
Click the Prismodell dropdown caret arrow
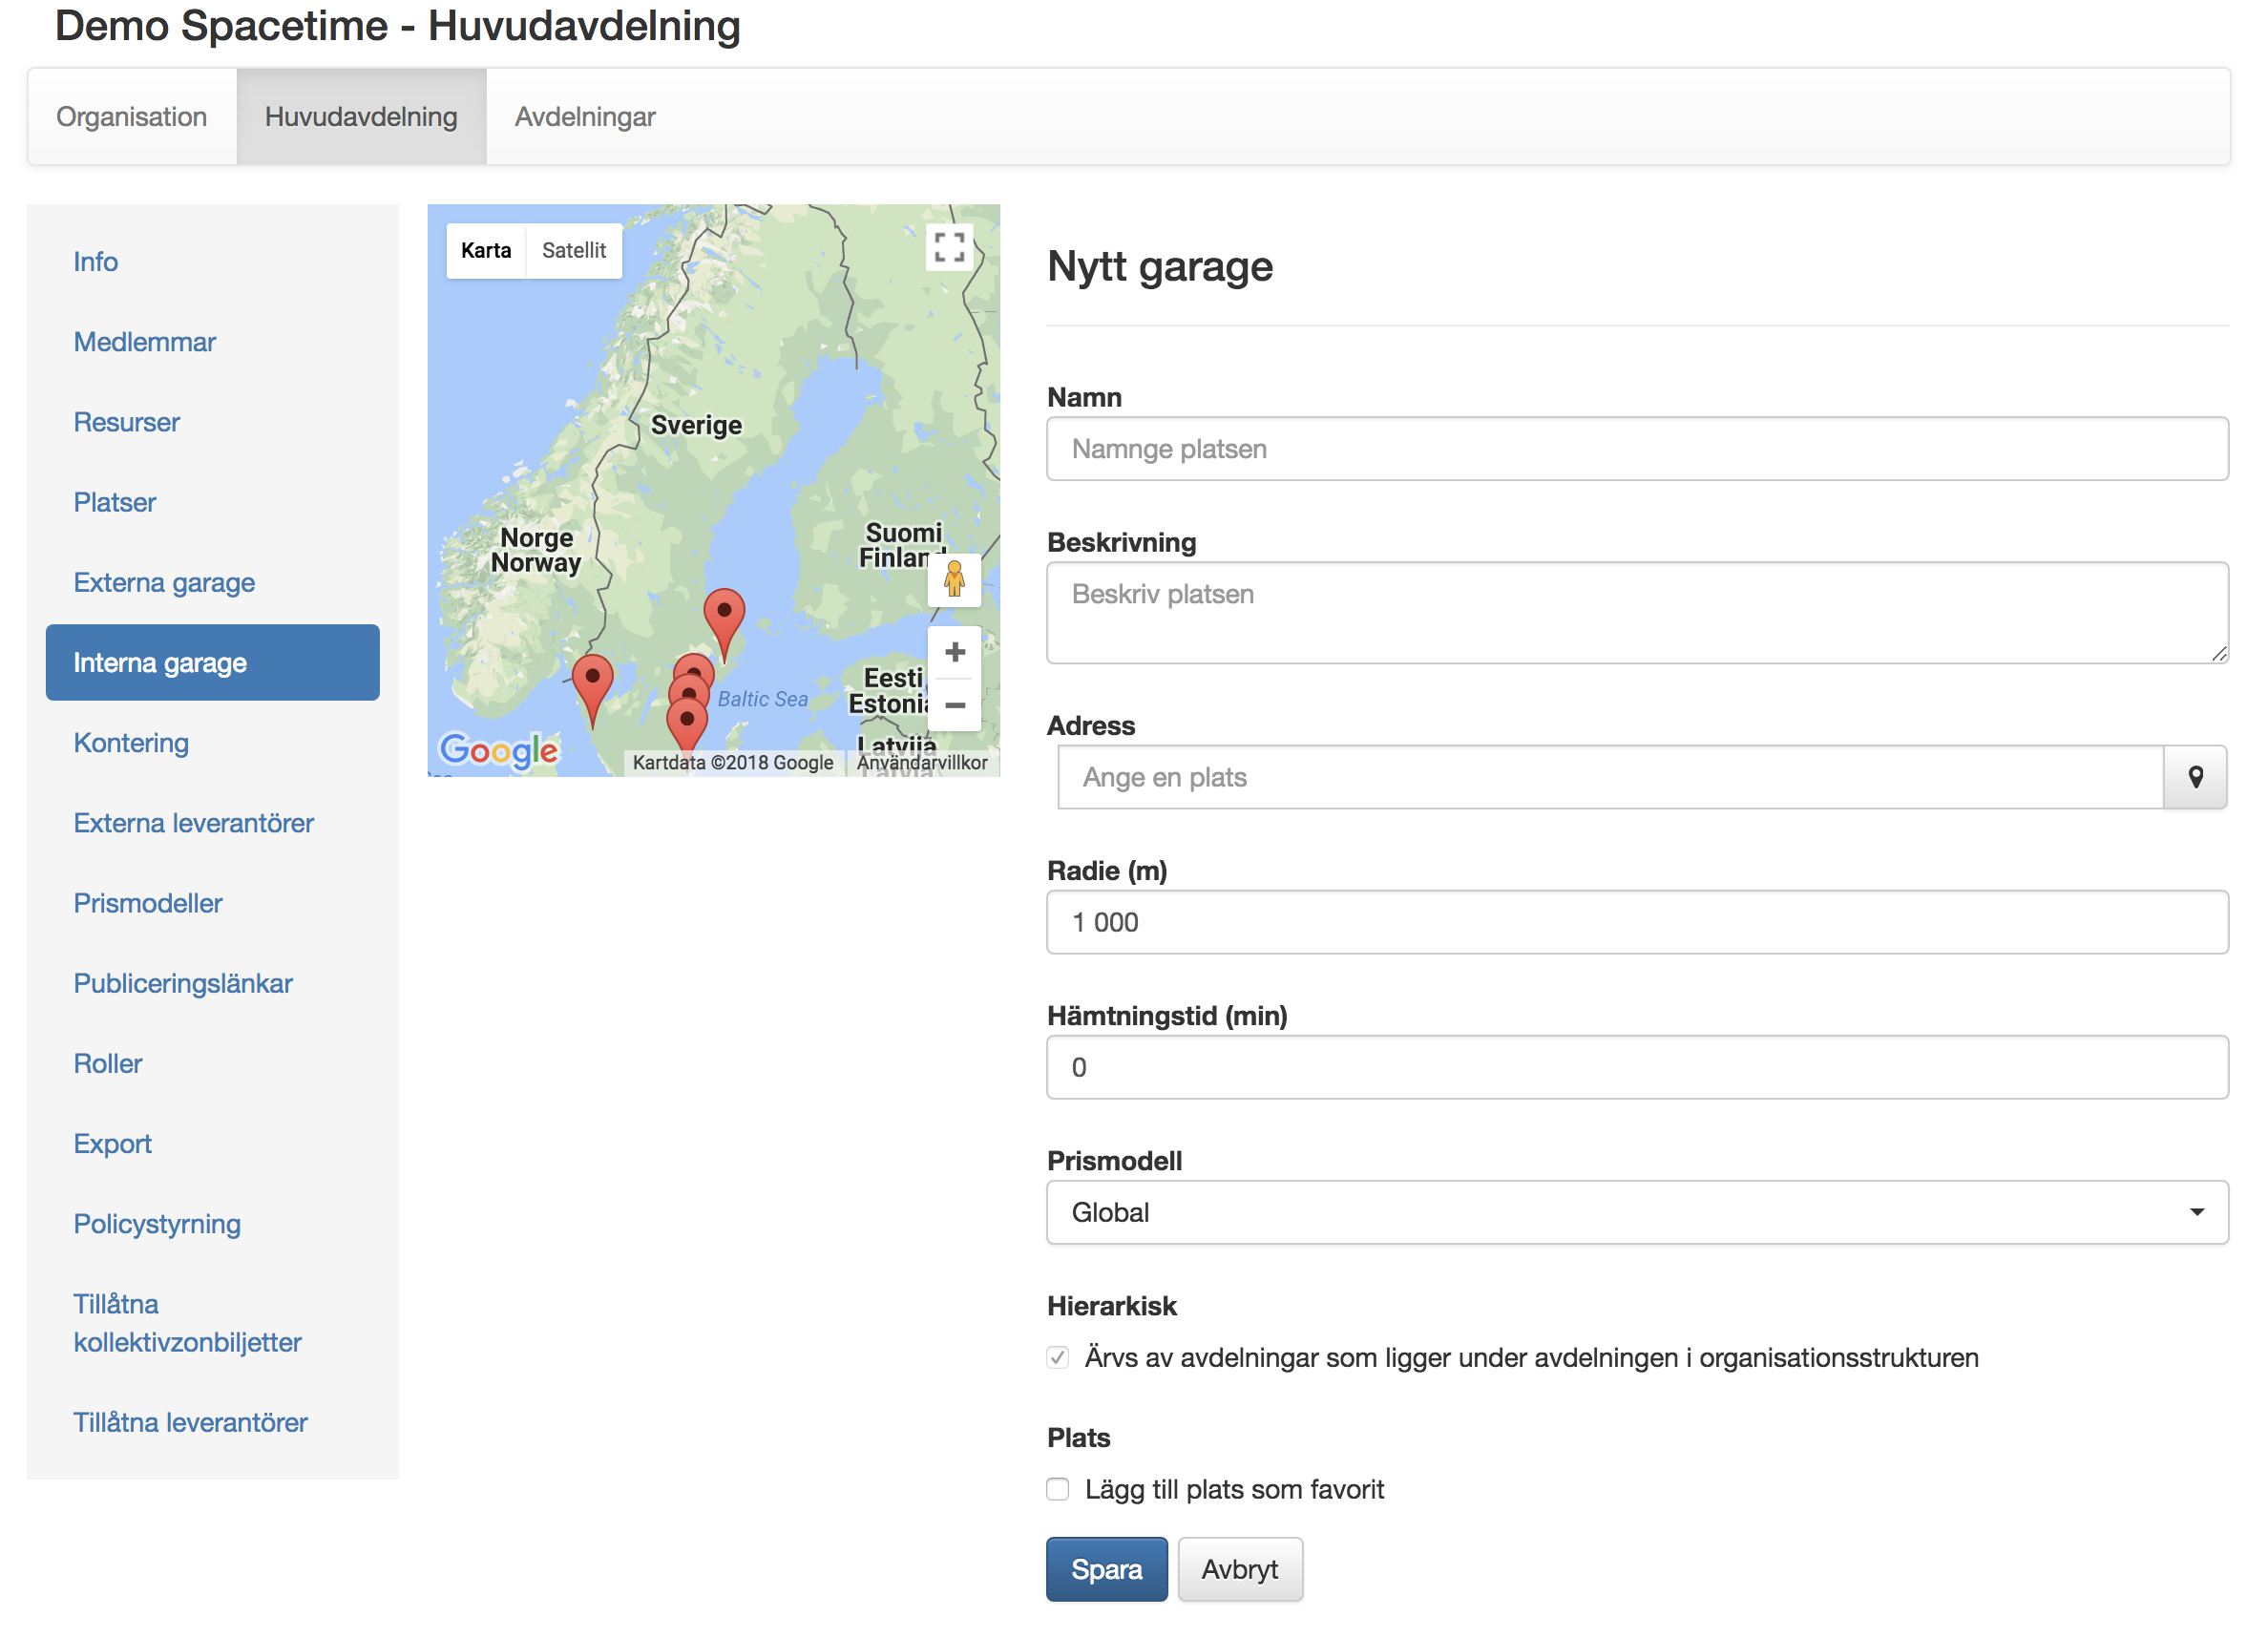pyautogui.click(x=2196, y=1213)
